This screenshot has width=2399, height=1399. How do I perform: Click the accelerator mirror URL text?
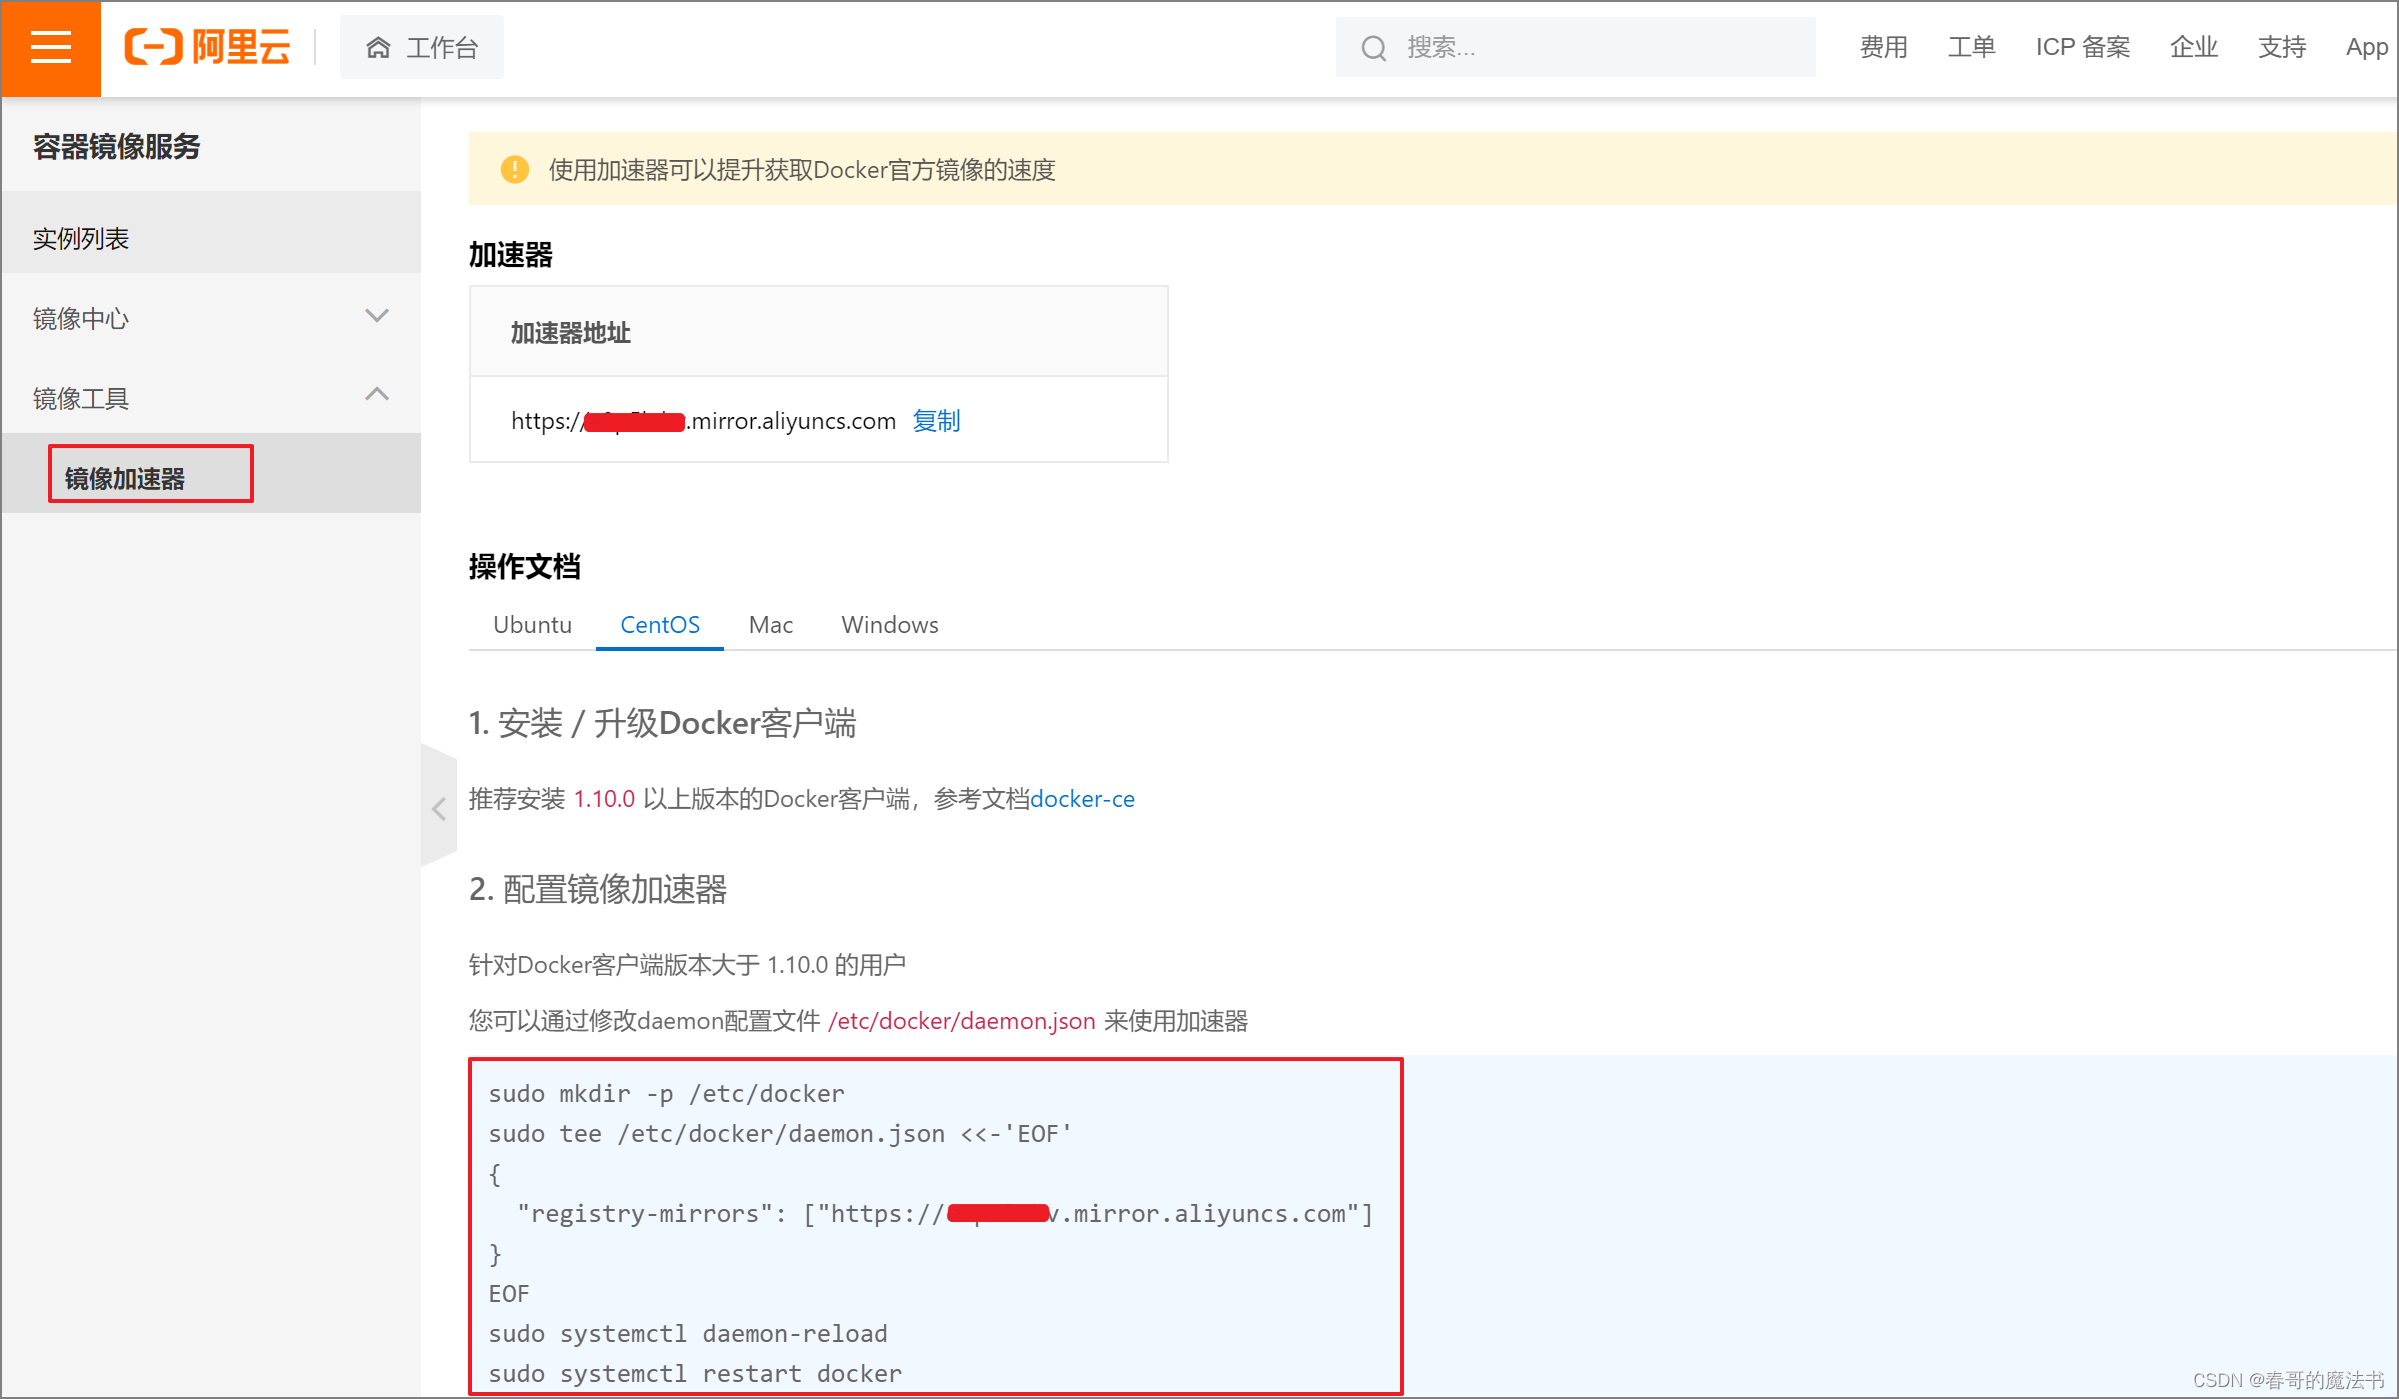703,421
